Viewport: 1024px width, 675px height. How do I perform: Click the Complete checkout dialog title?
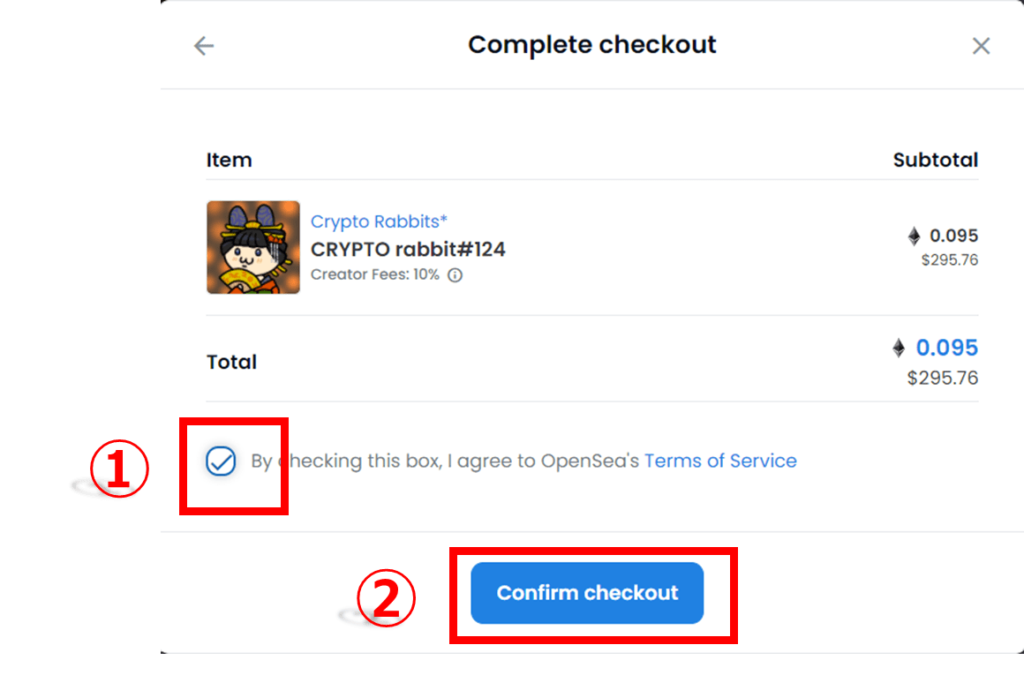pos(592,45)
